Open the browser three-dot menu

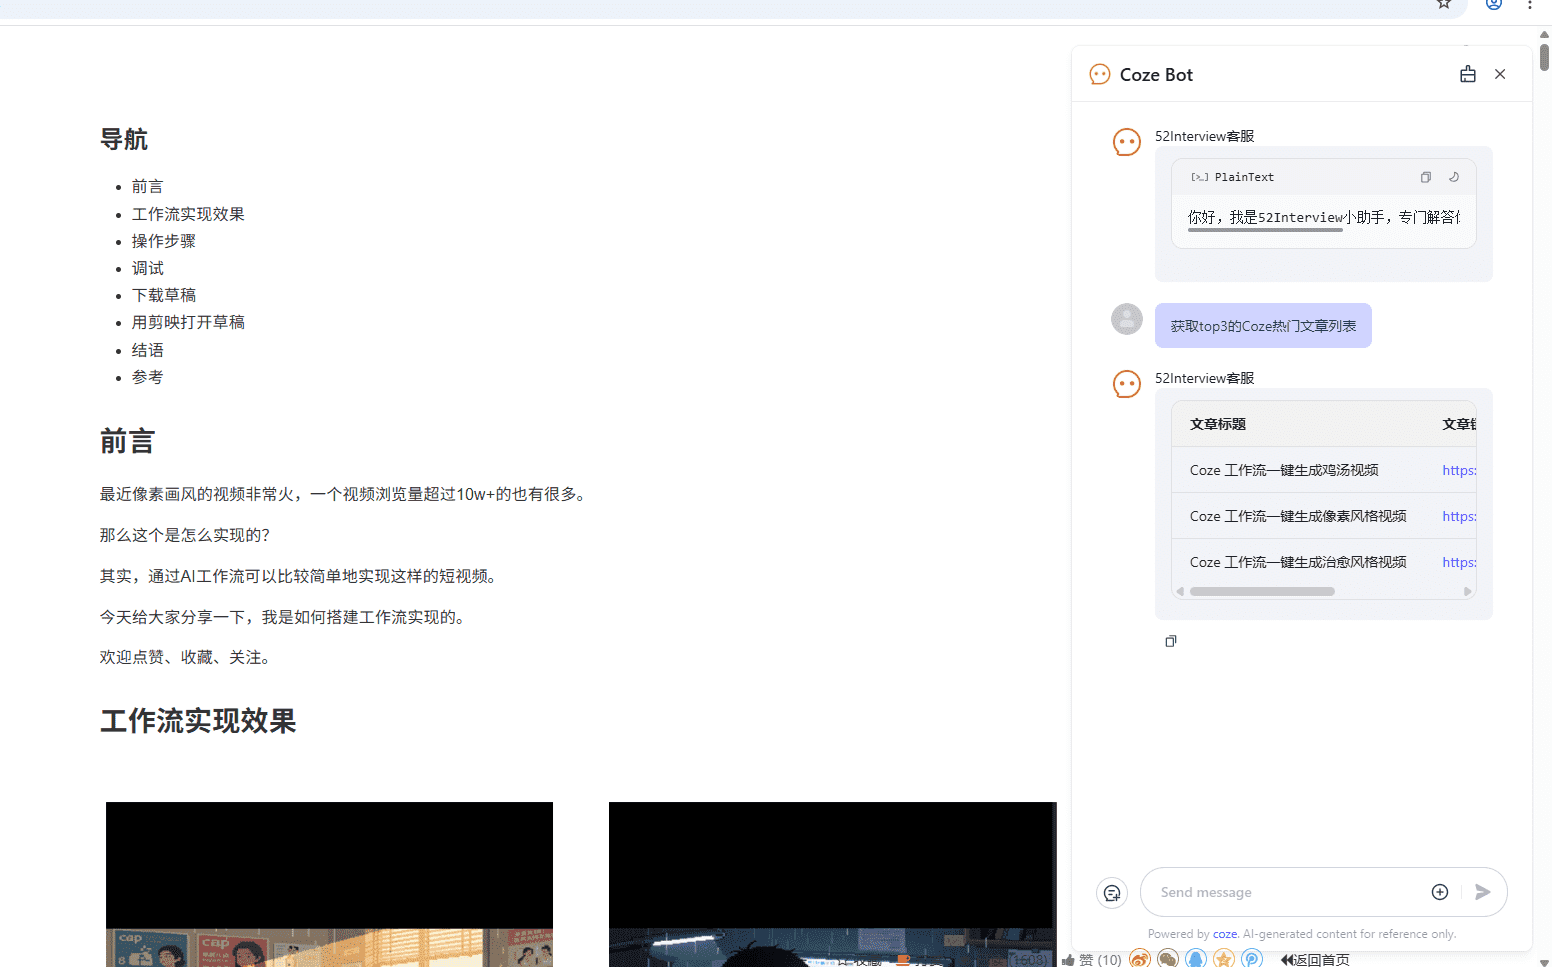1530,4
